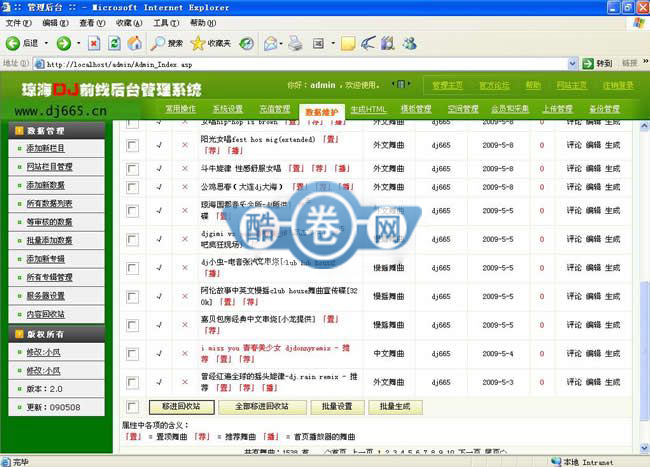
Task: Open the Mail icon dropdown arrow
Action: click(x=281, y=43)
